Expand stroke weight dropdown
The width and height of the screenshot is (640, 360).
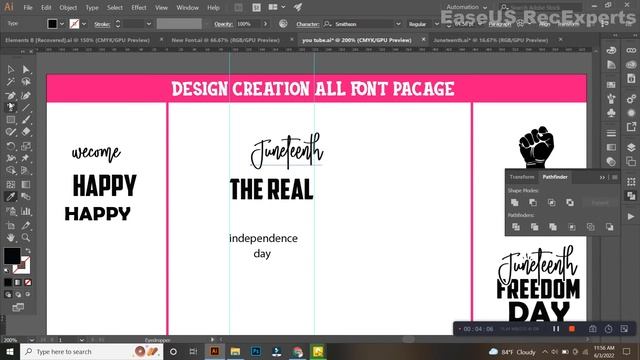(x=149, y=24)
